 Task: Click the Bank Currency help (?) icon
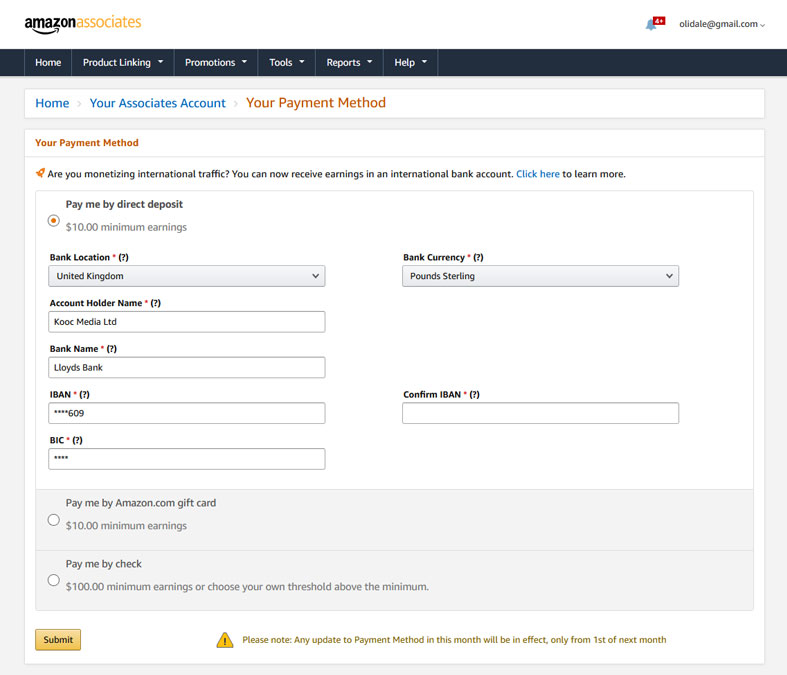point(478,258)
